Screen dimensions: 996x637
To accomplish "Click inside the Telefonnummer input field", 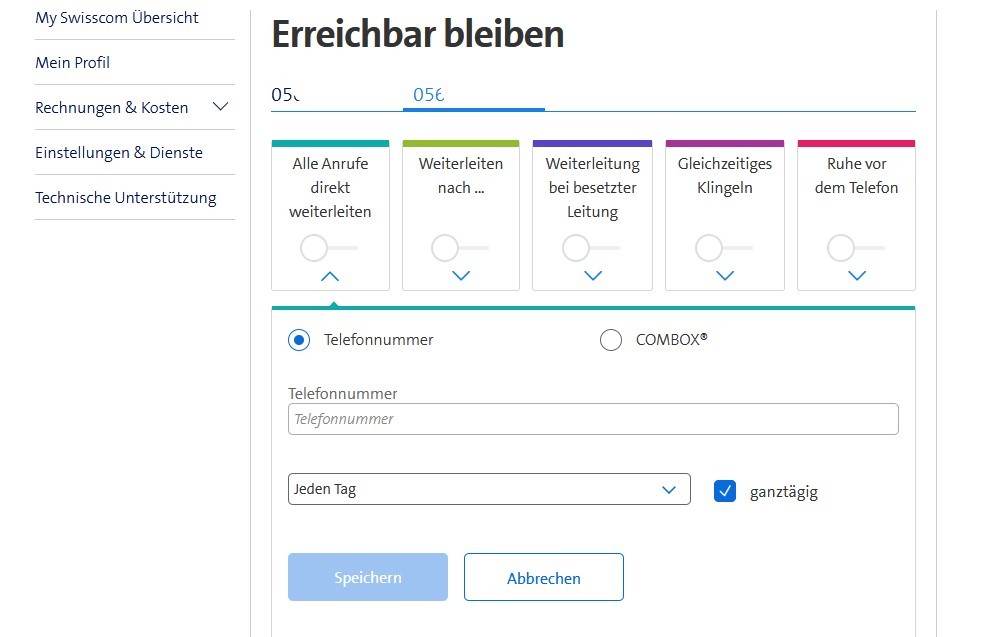I will 592,418.
